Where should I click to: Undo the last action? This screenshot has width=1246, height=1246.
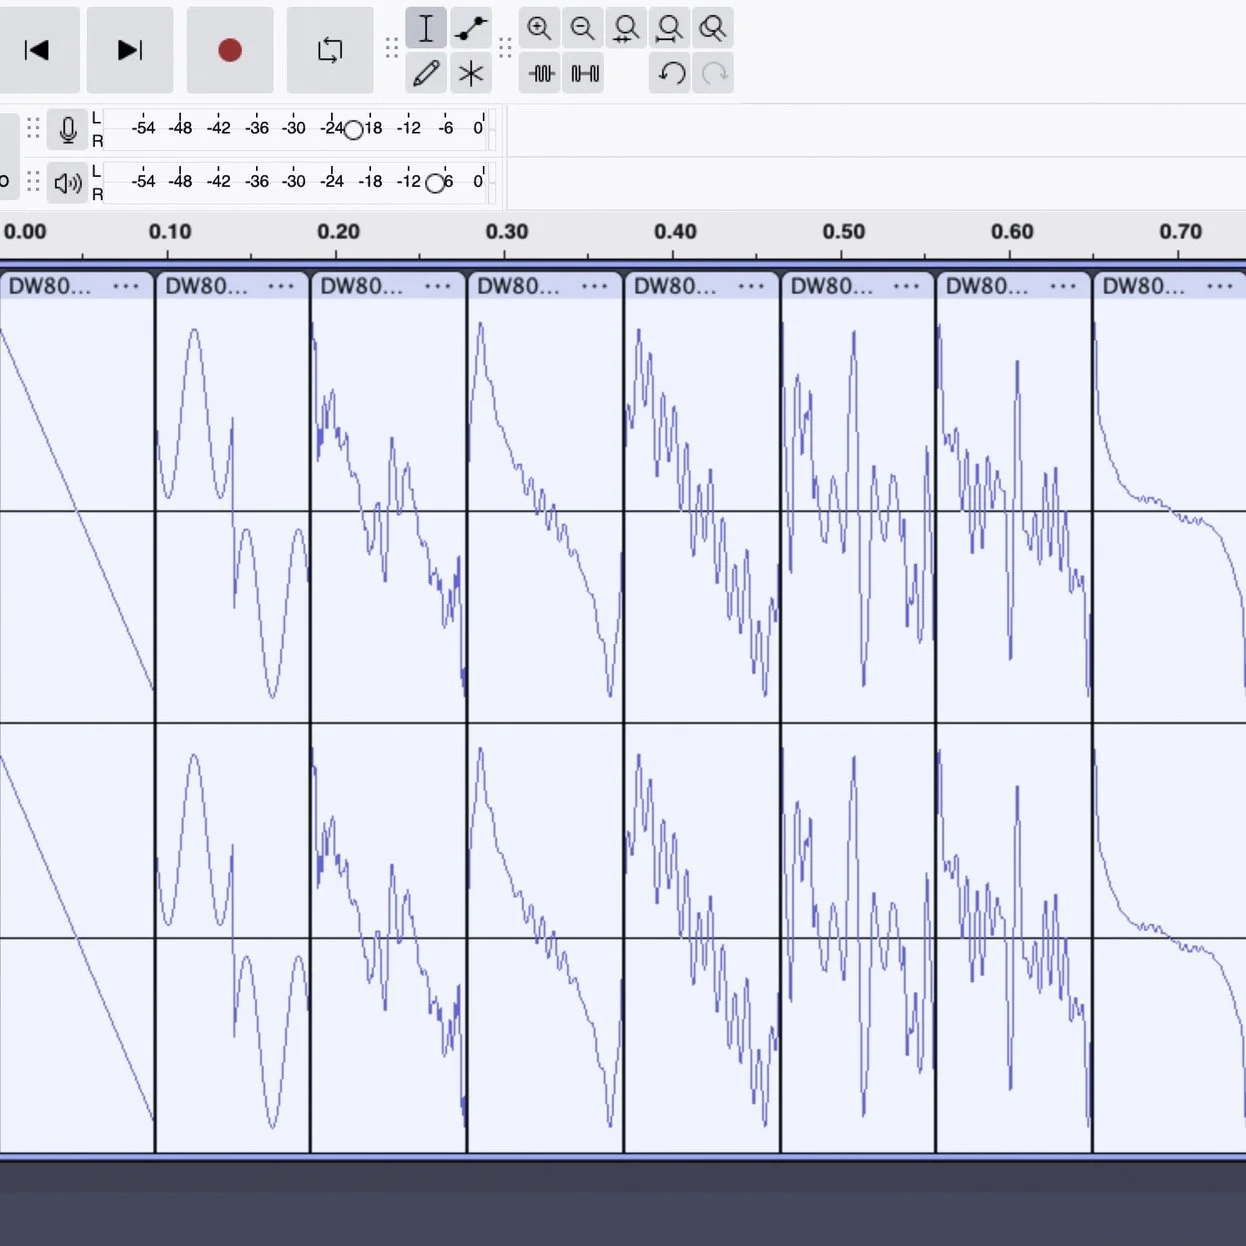click(670, 72)
